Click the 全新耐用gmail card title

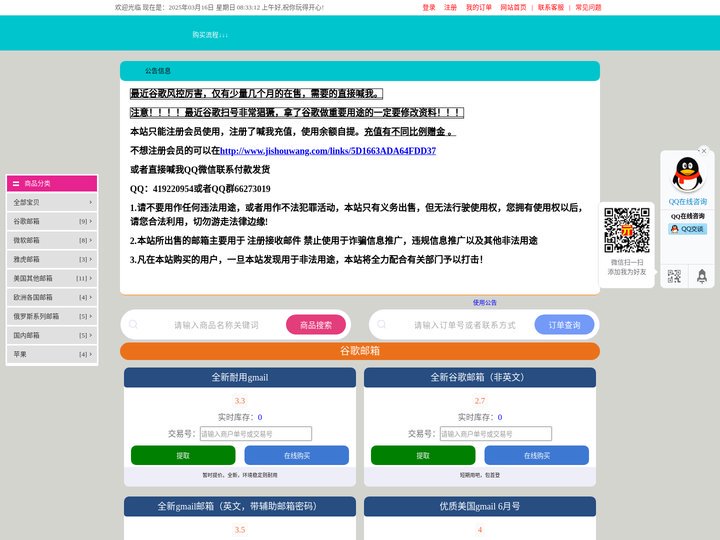coord(240,377)
